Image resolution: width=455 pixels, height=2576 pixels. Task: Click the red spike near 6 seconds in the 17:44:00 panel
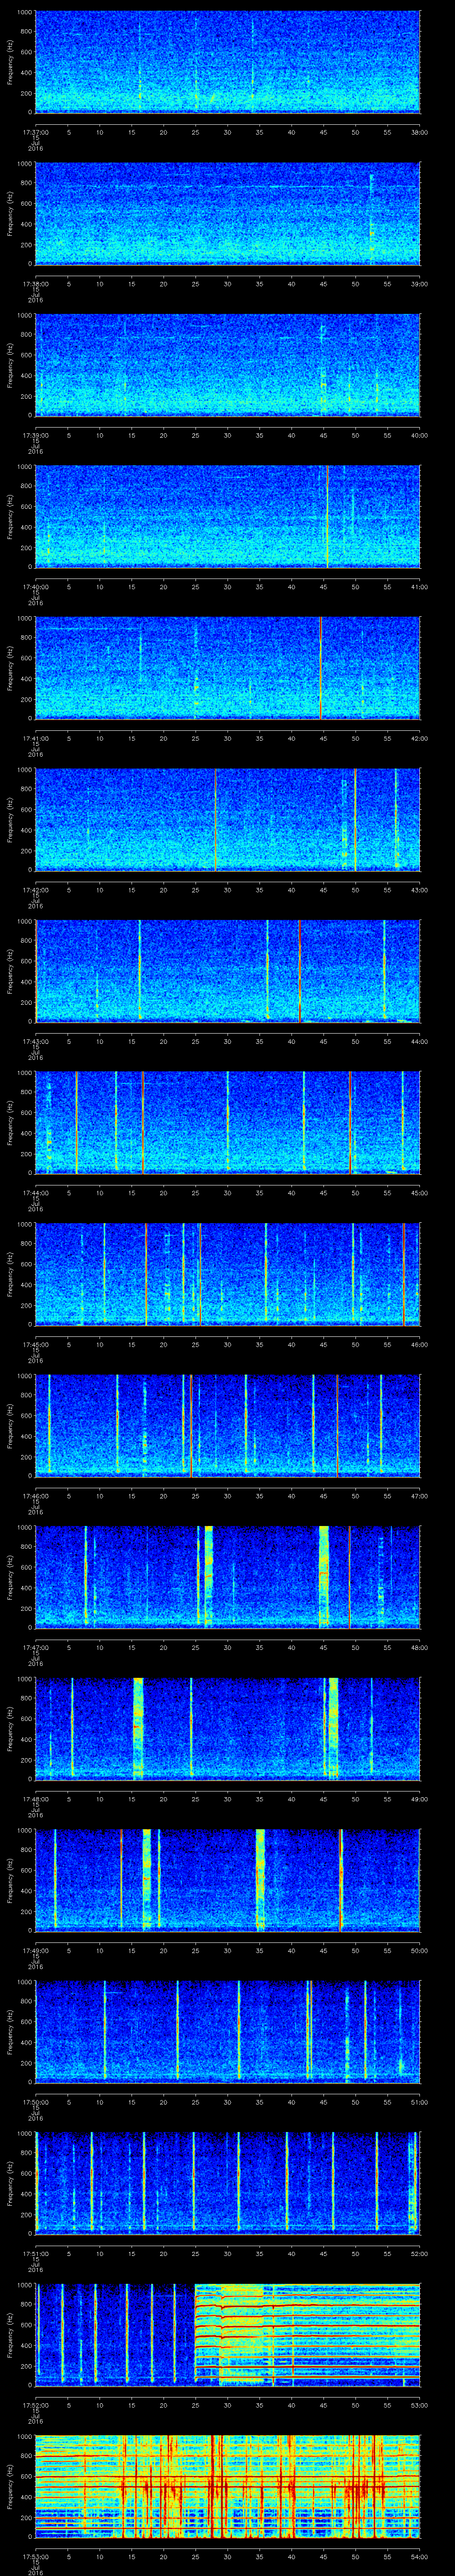click(76, 1121)
